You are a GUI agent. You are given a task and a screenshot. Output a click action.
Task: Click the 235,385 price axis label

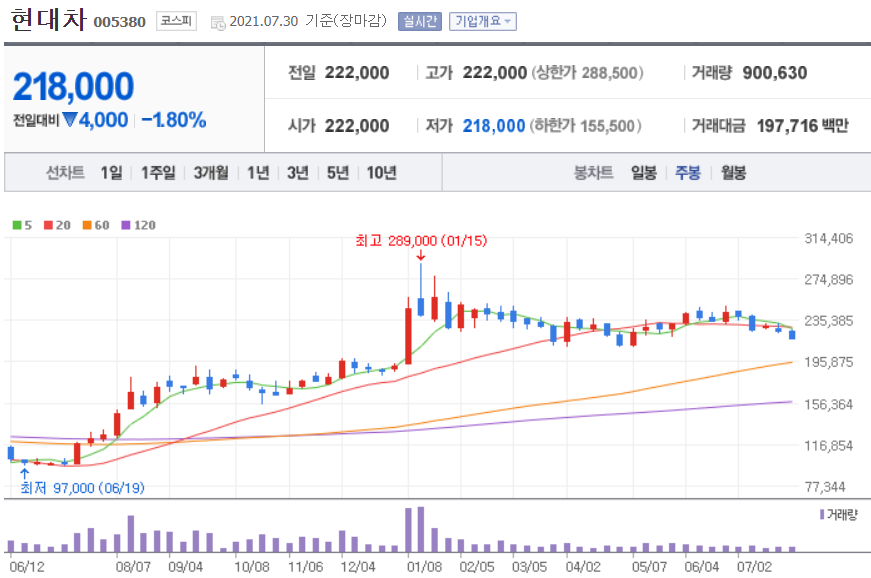[829, 321]
